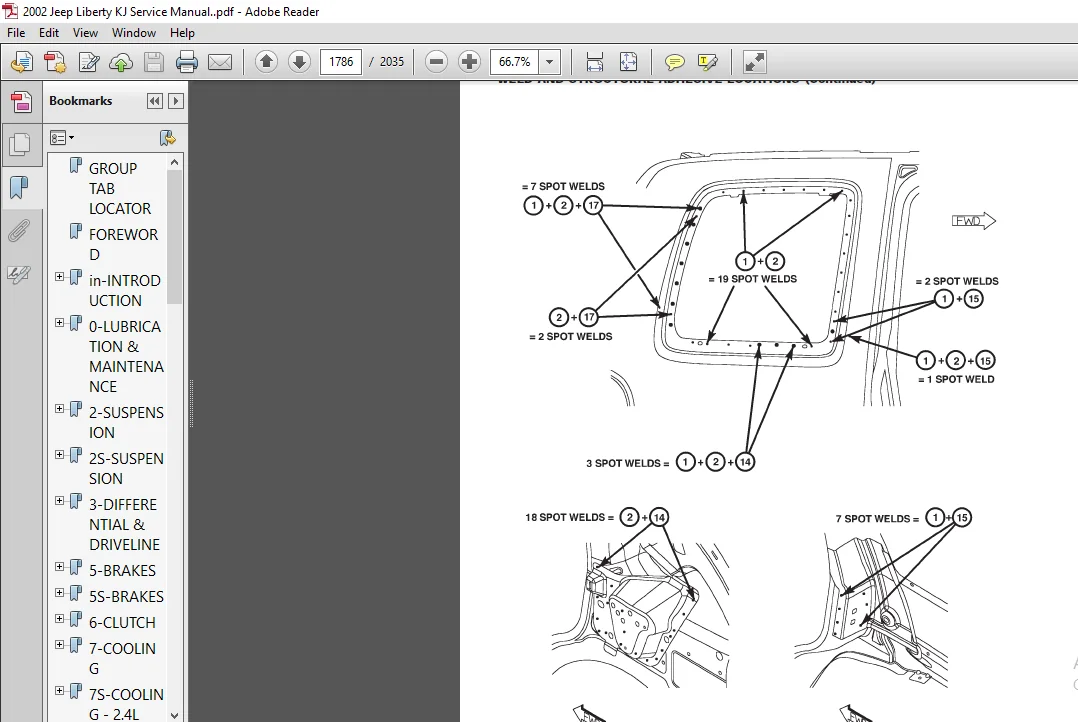1078x722 pixels.
Task: Open the FOREWORD bookmark
Action: tap(123, 245)
